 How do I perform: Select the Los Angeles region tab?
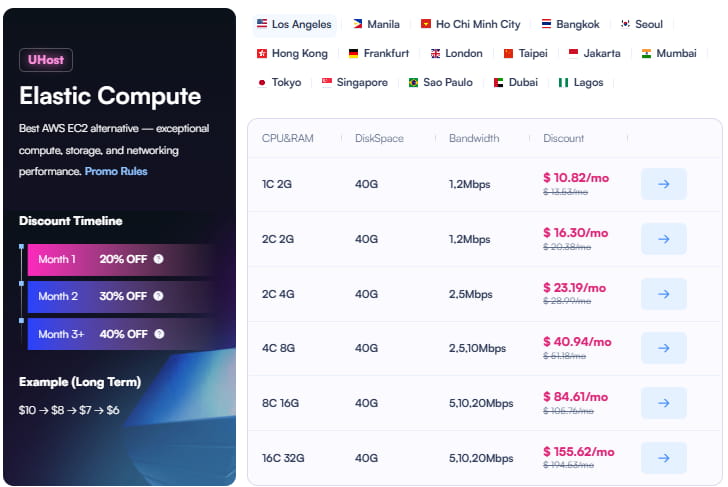point(294,24)
